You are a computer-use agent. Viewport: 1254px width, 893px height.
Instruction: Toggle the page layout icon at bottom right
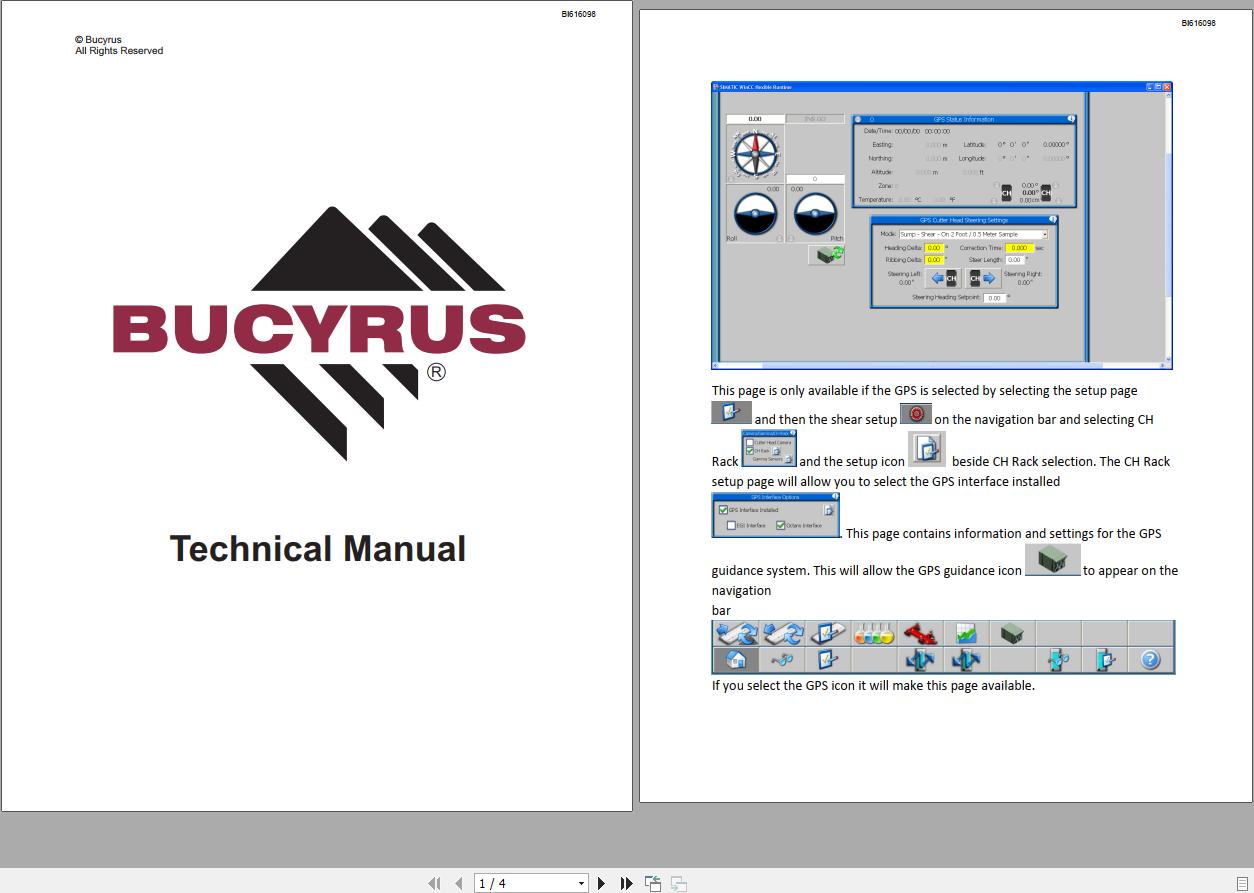coord(1242,883)
